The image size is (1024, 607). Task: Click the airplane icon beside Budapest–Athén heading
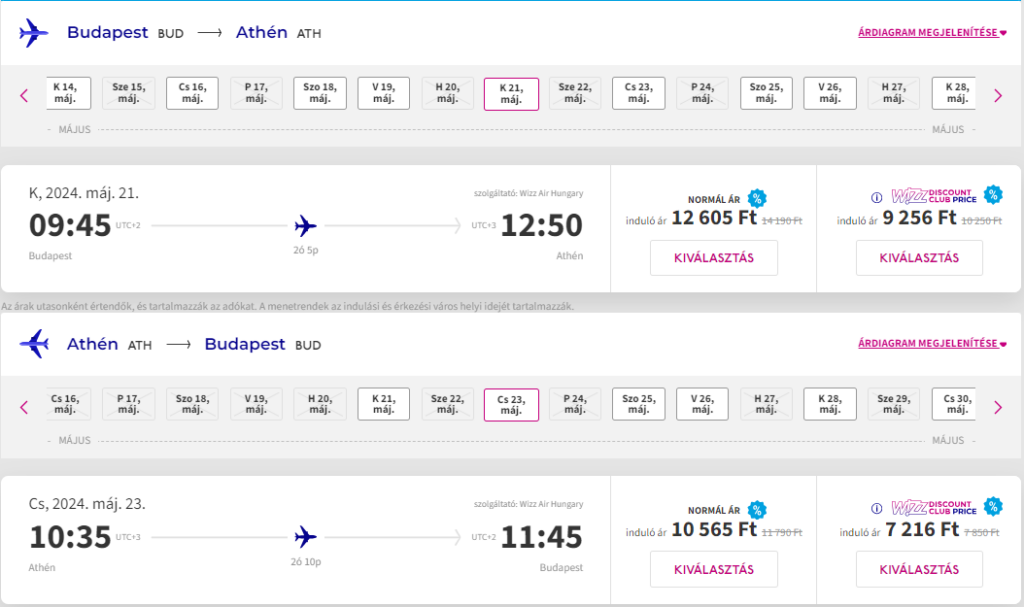pos(33,33)
